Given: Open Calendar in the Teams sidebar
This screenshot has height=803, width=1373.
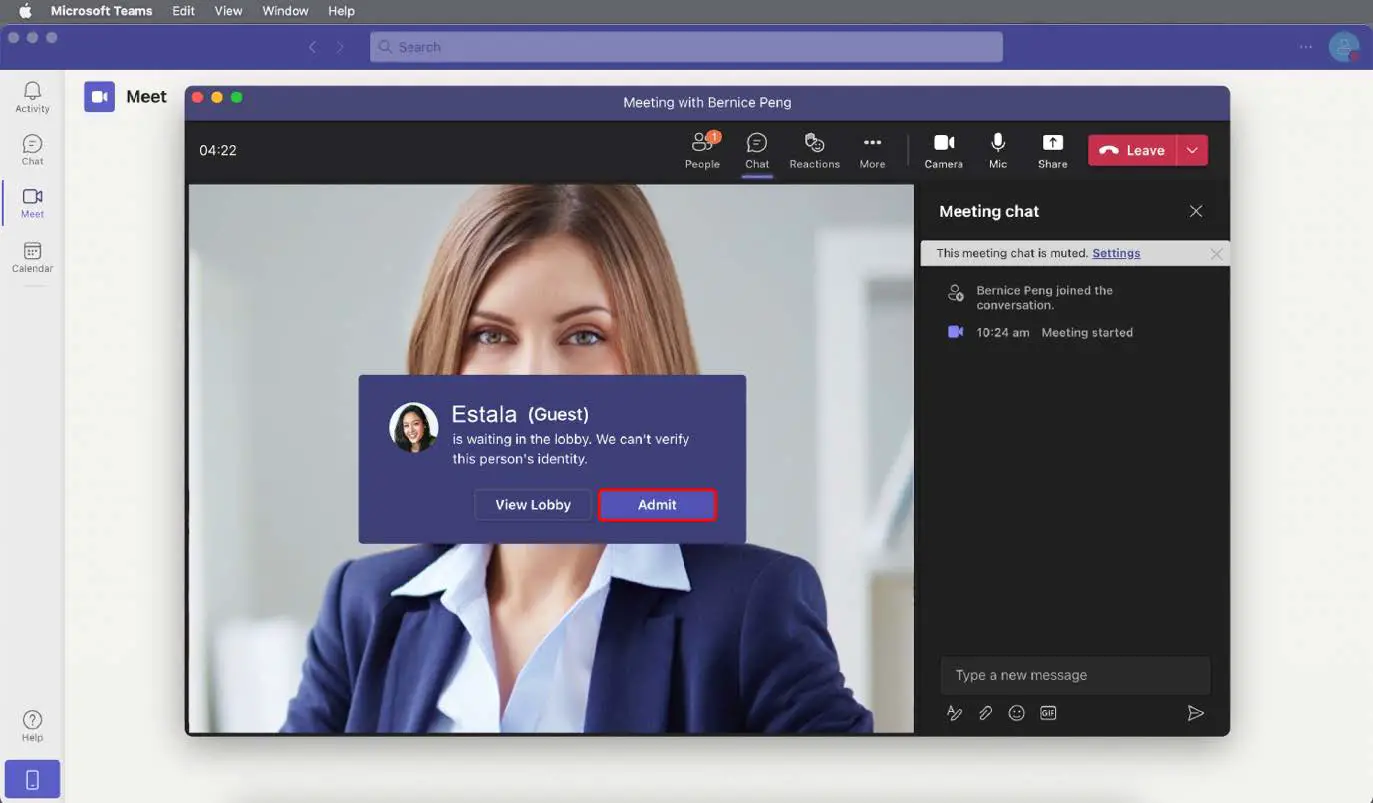Looking at the screenshot, I should 32,257.
